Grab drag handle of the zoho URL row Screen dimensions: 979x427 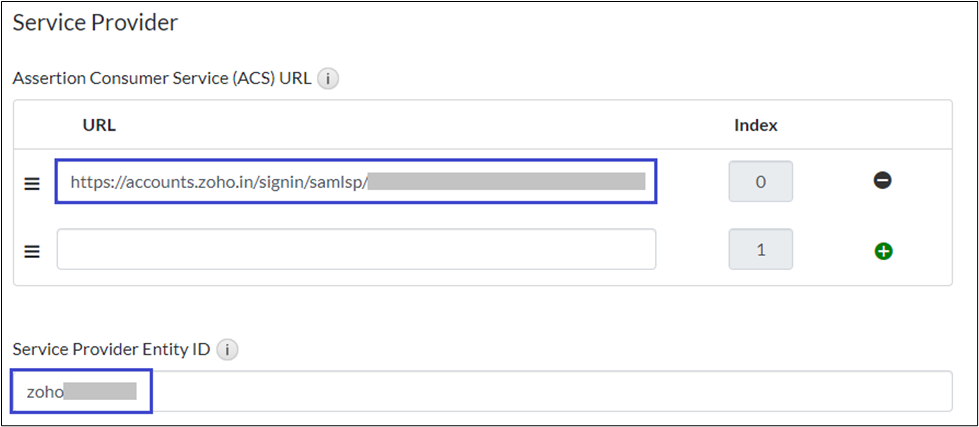tap(32, 183)
